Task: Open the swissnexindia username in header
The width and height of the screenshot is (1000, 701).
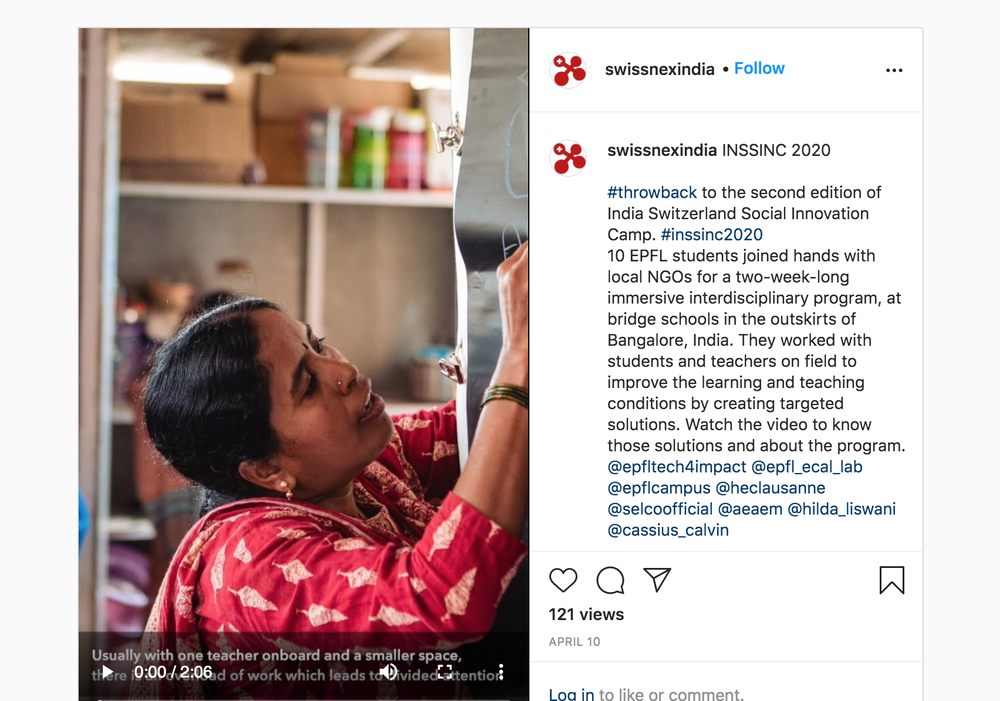Action: coord(659,69)
